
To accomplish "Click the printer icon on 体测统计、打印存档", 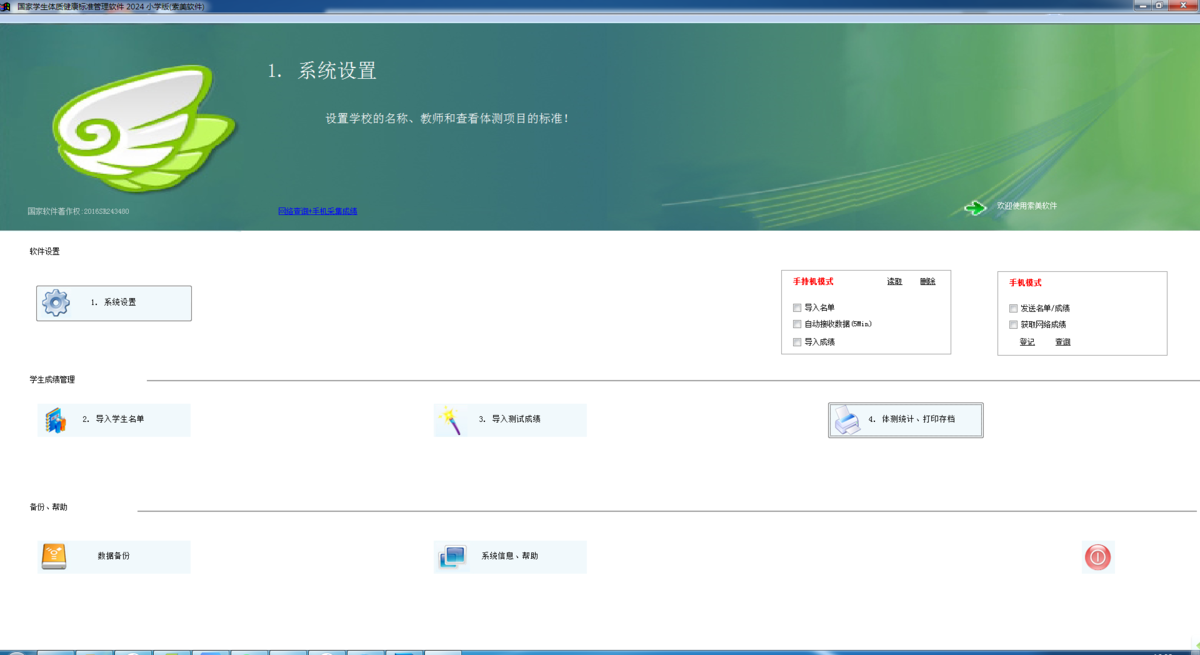I will point(845,420).
